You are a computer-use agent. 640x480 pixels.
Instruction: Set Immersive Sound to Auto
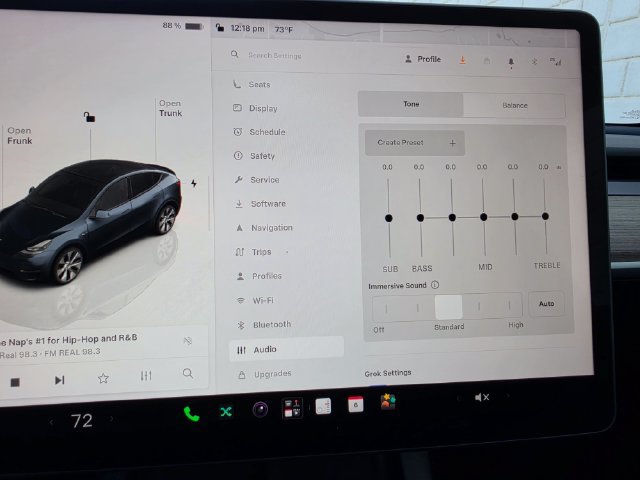pyautogui.click(x=547, y=304)
